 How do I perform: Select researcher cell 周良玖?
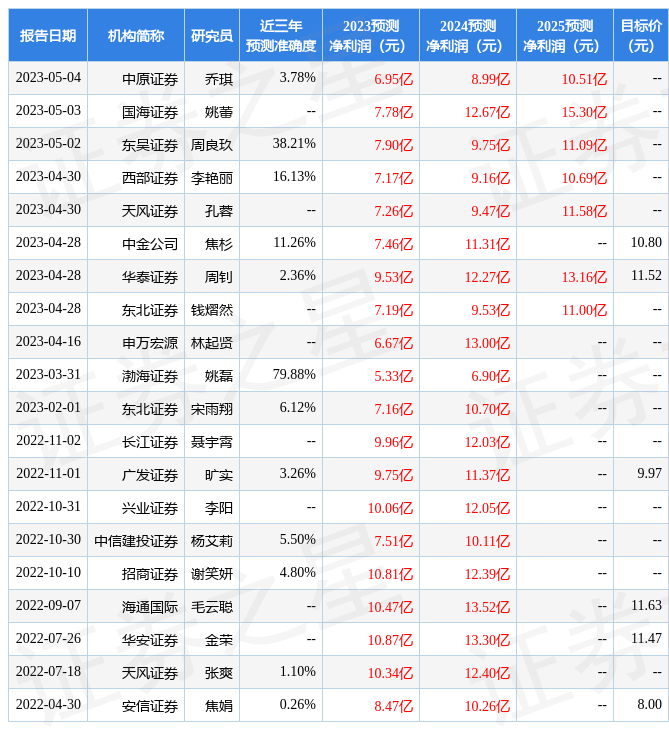pos(212,145)
